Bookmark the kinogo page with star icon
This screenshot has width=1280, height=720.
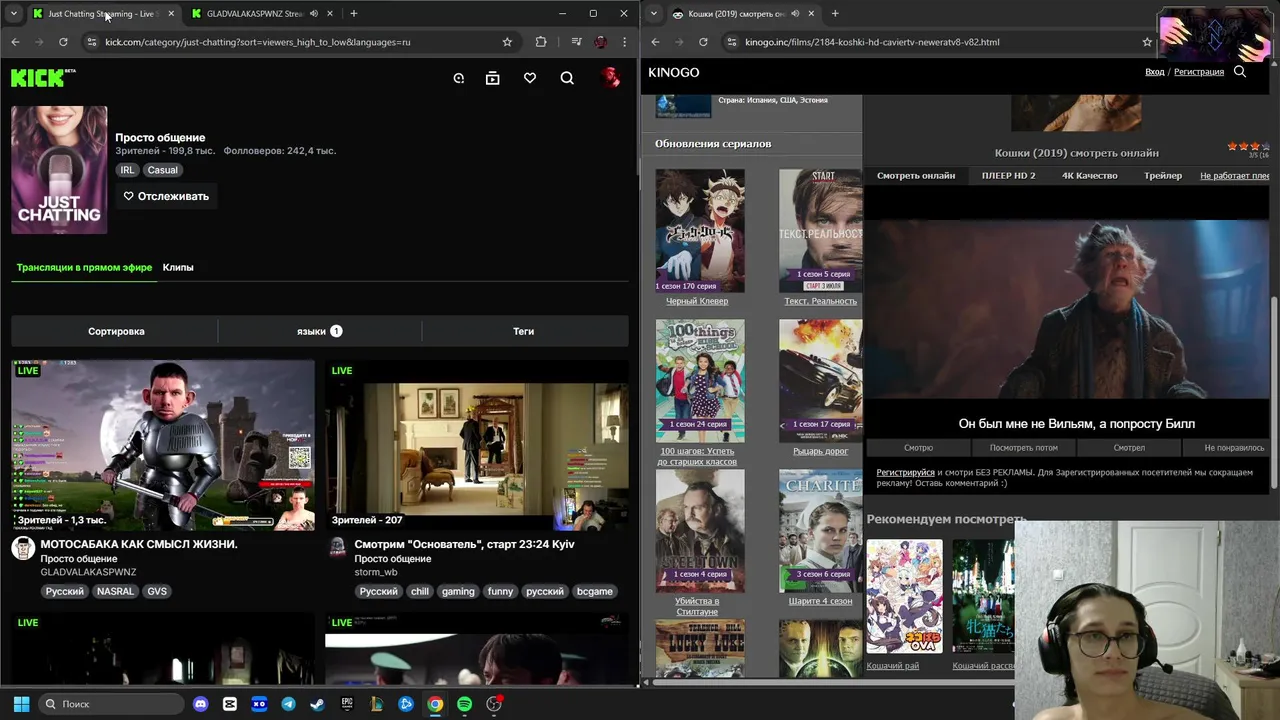1147,42
